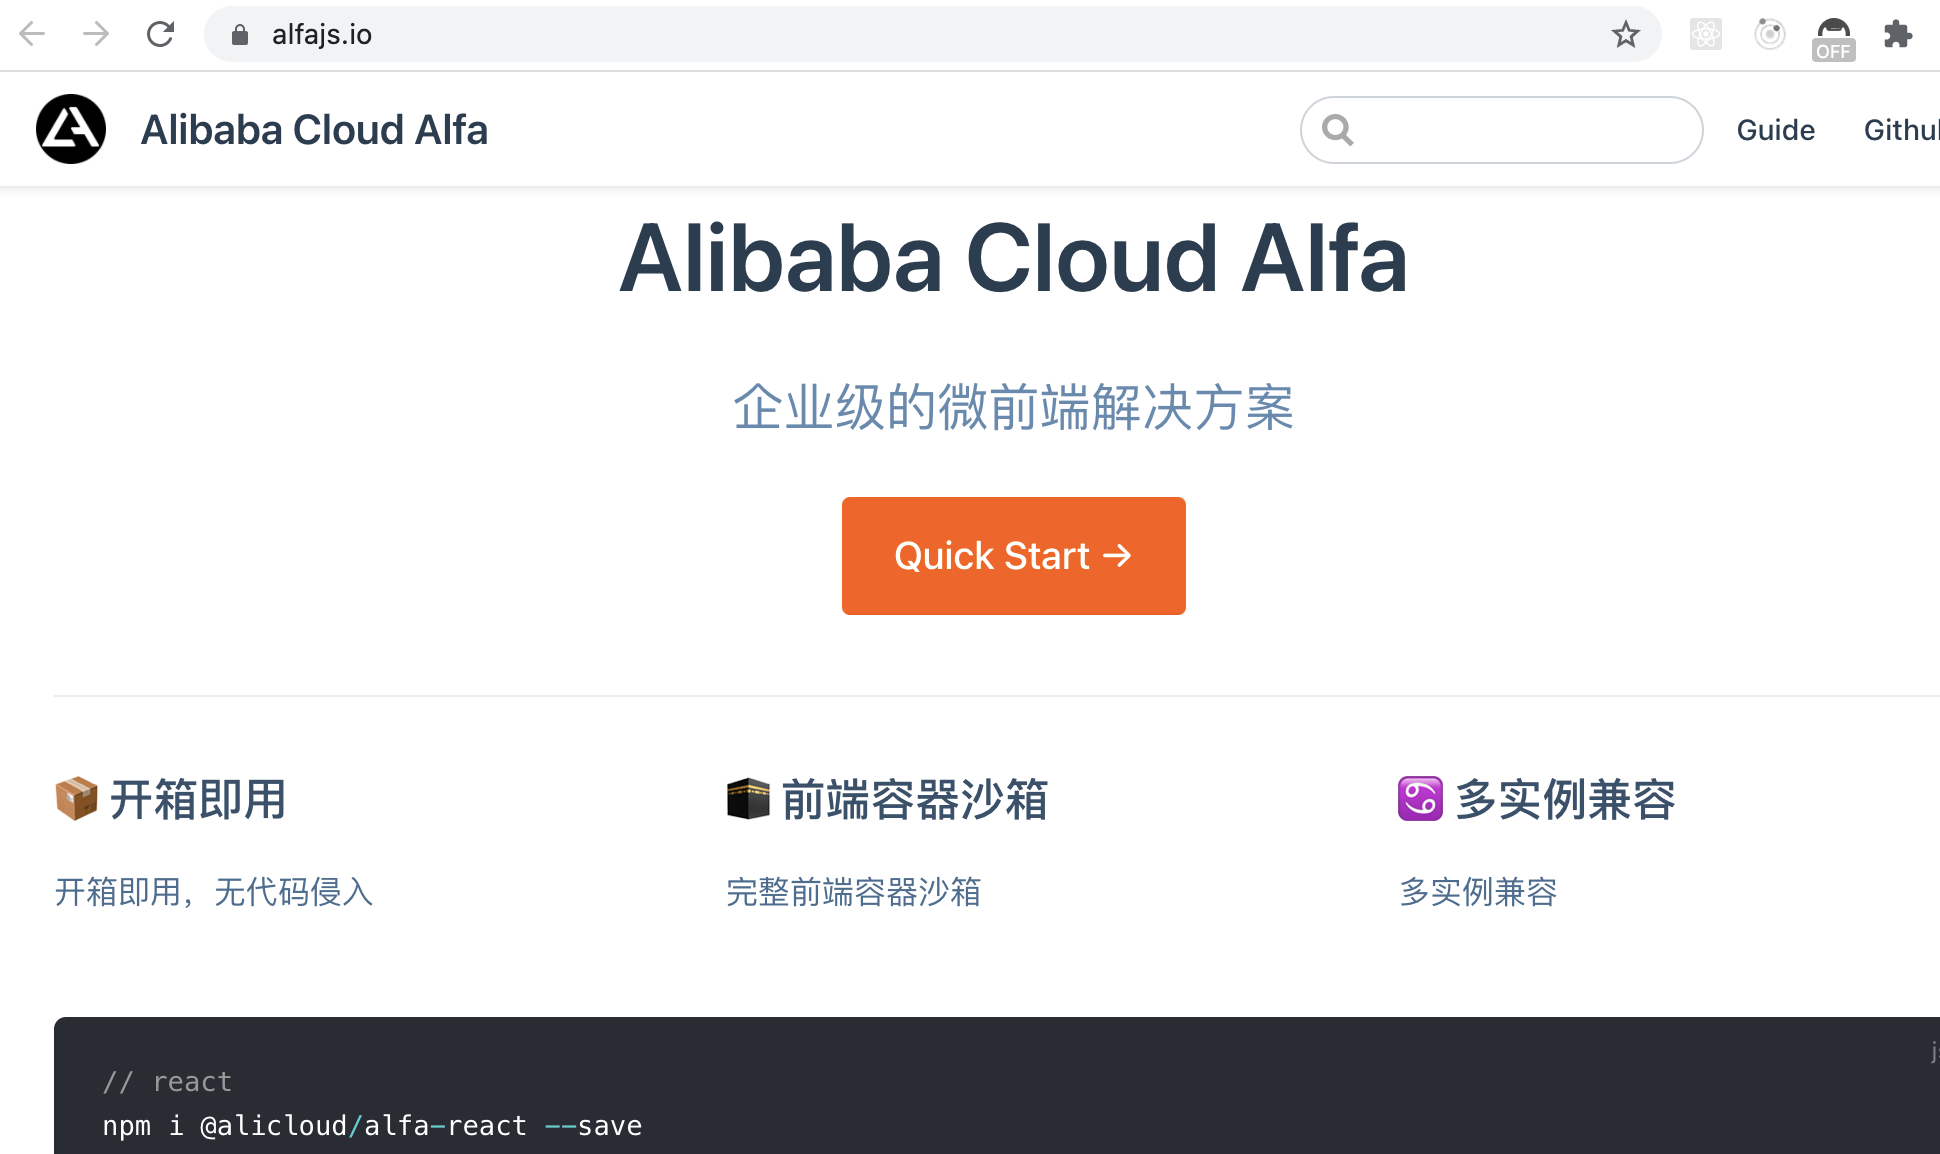Open the Extensions puzzle-piece menu
Screen dimensions: 1940x1154
click(1897, 35)
